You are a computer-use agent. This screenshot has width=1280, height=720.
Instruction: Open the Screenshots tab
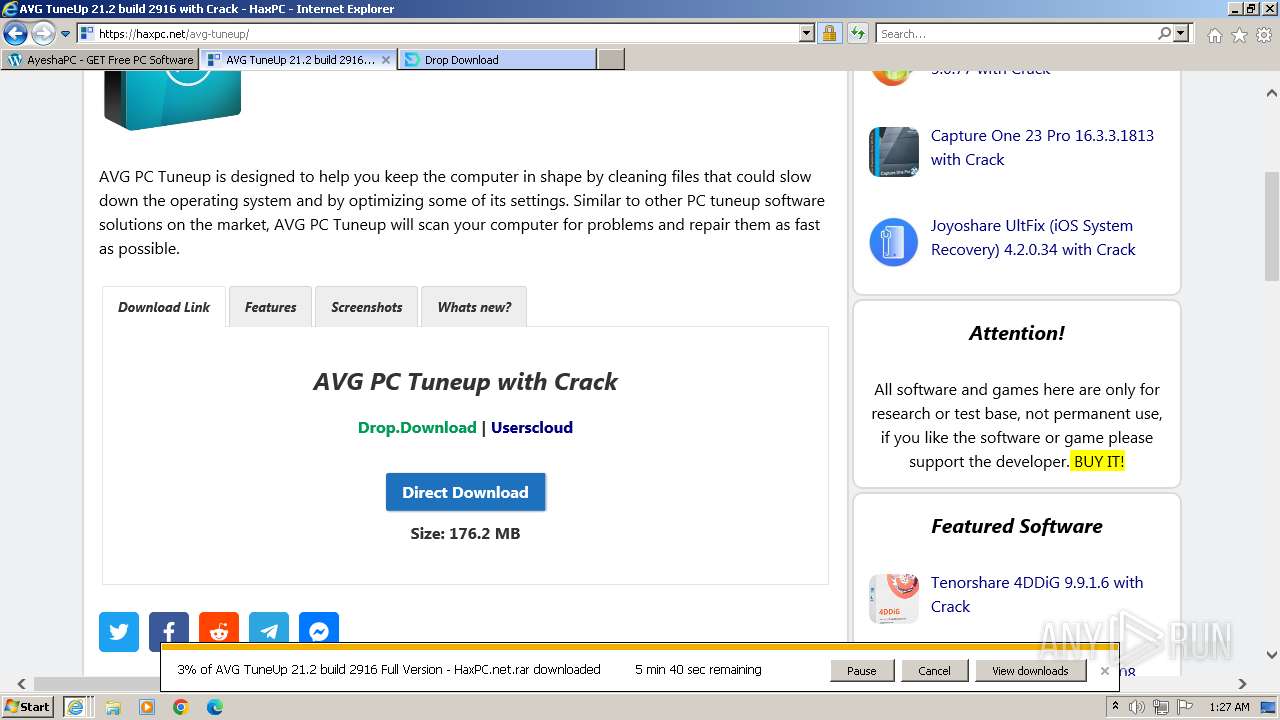(367, 307)
